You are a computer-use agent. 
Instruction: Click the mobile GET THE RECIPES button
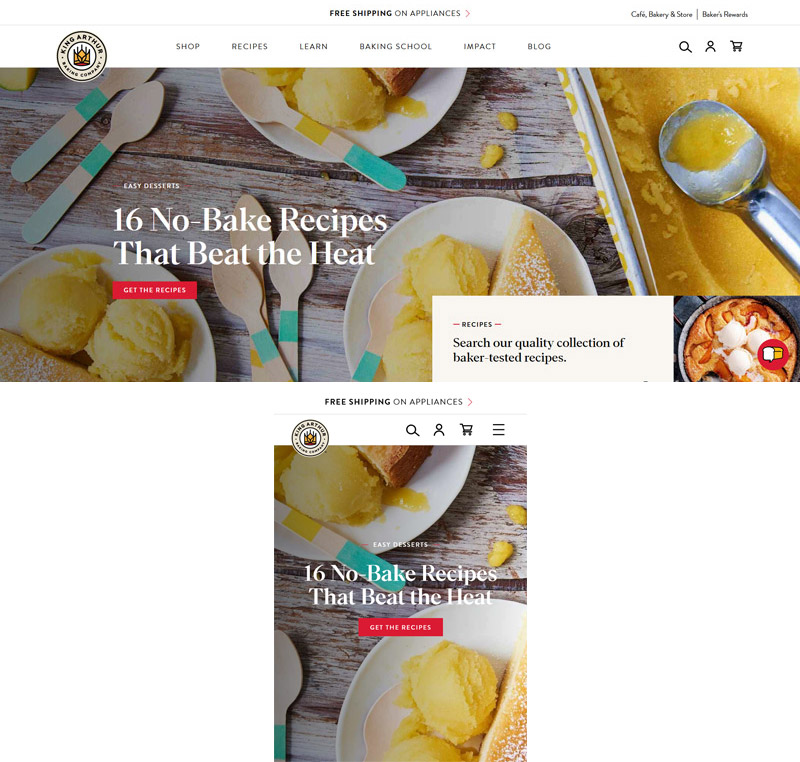(401, 627)
